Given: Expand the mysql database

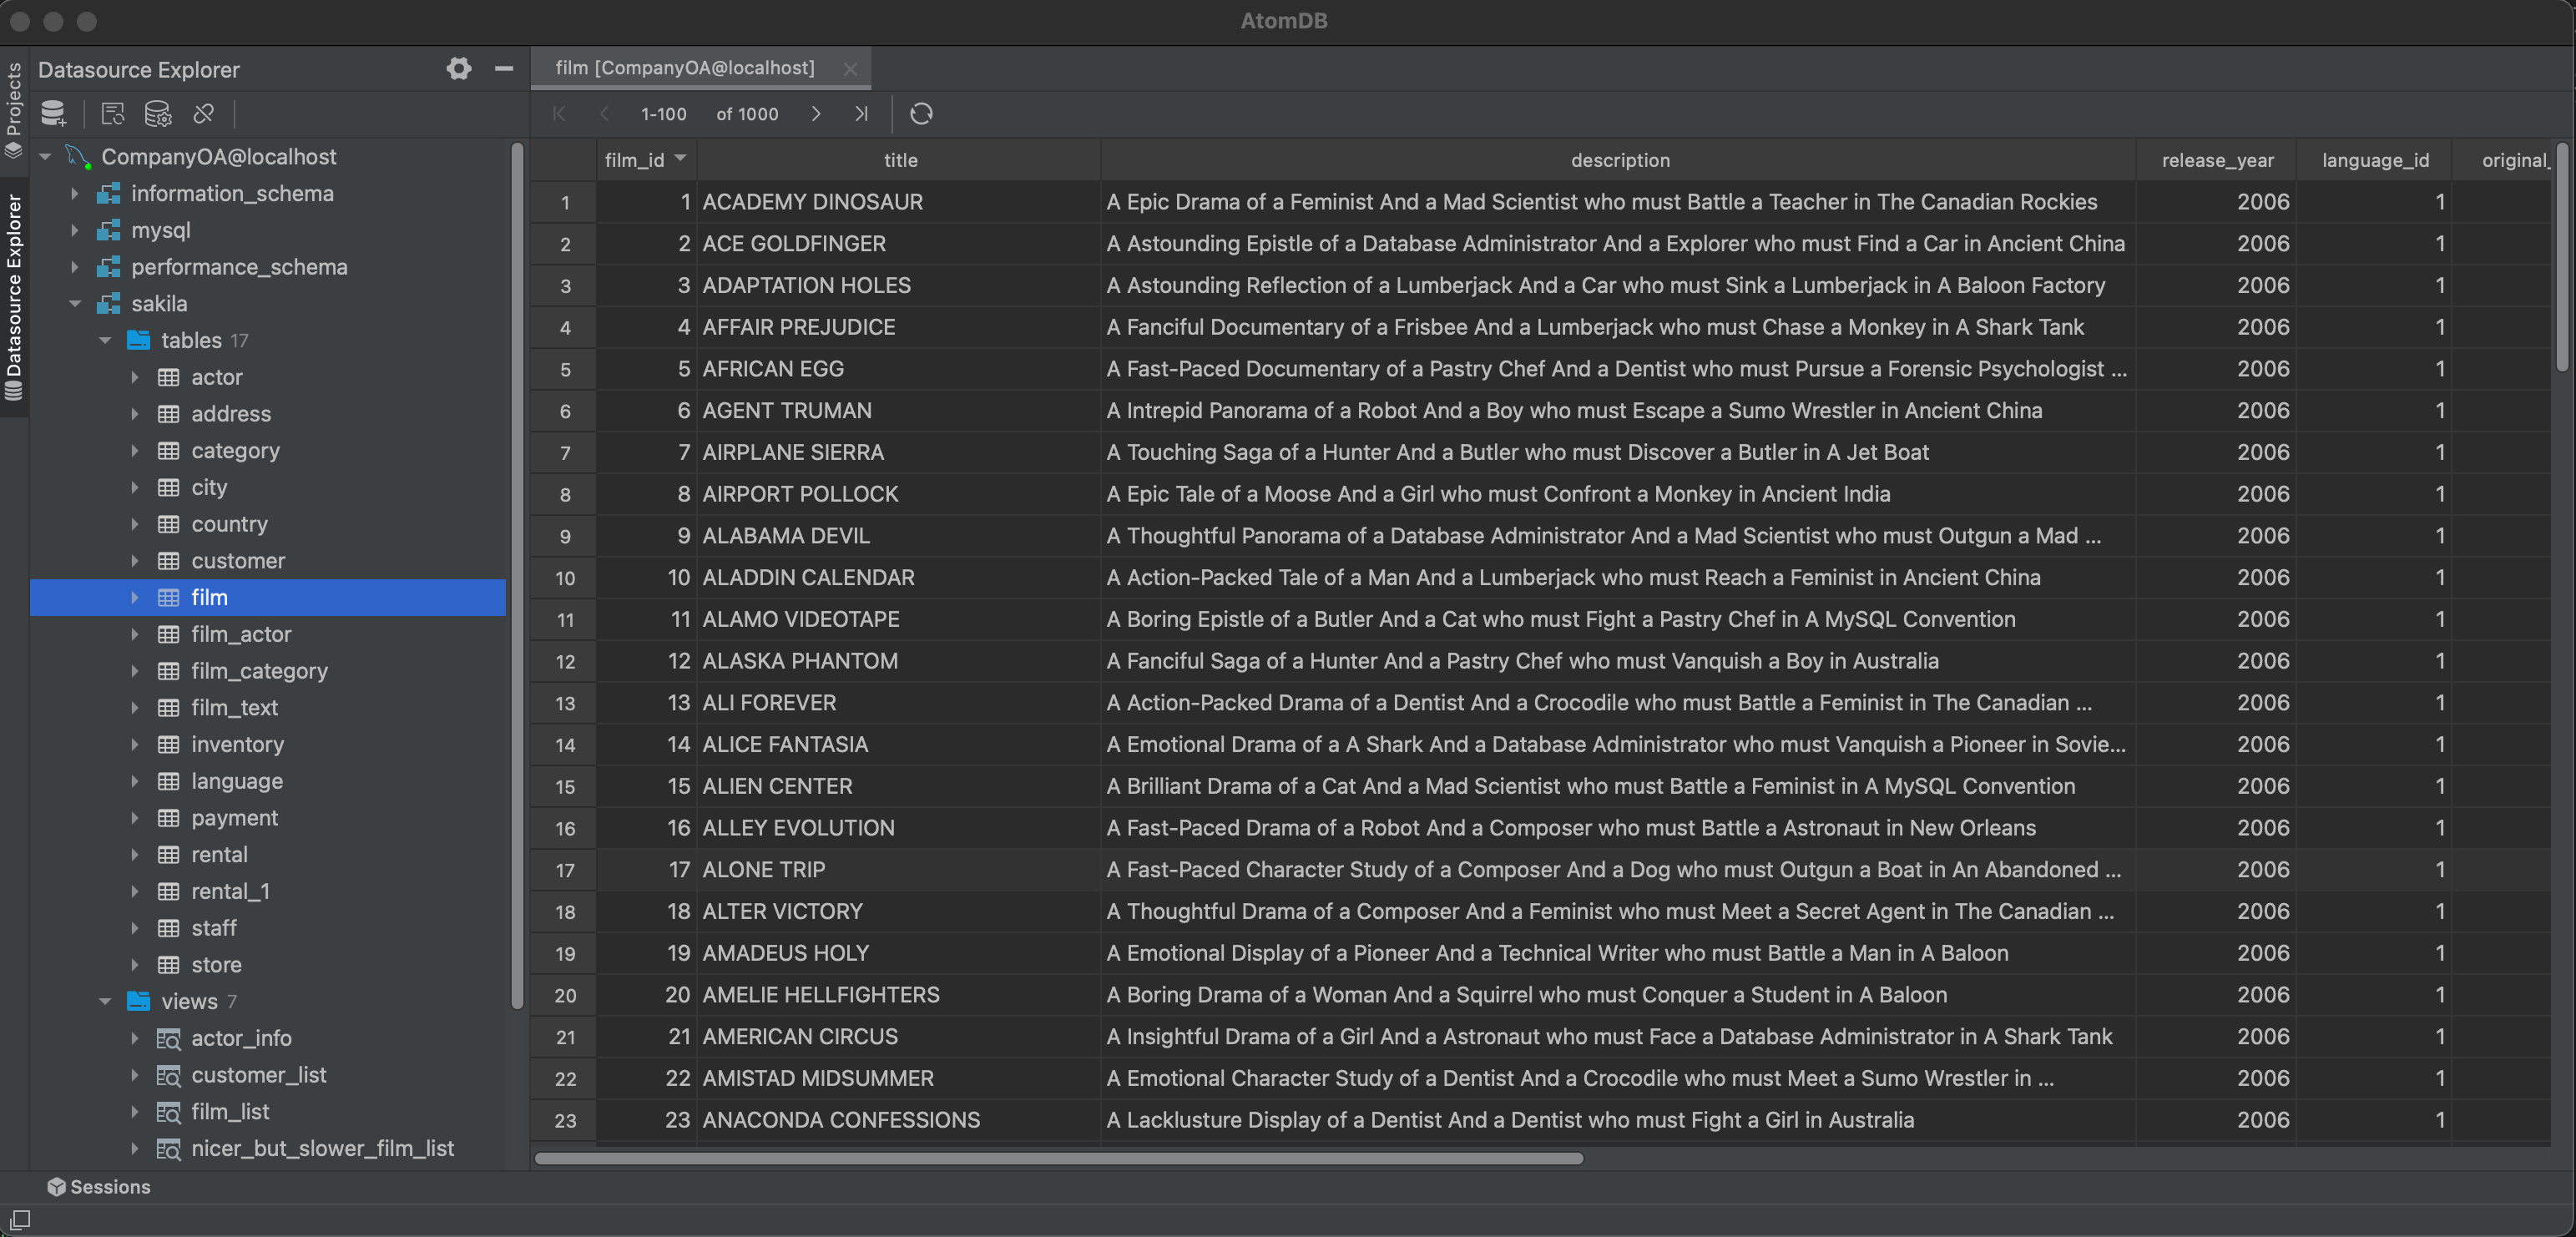Looking at the screenshot, I should coord(75,231).
